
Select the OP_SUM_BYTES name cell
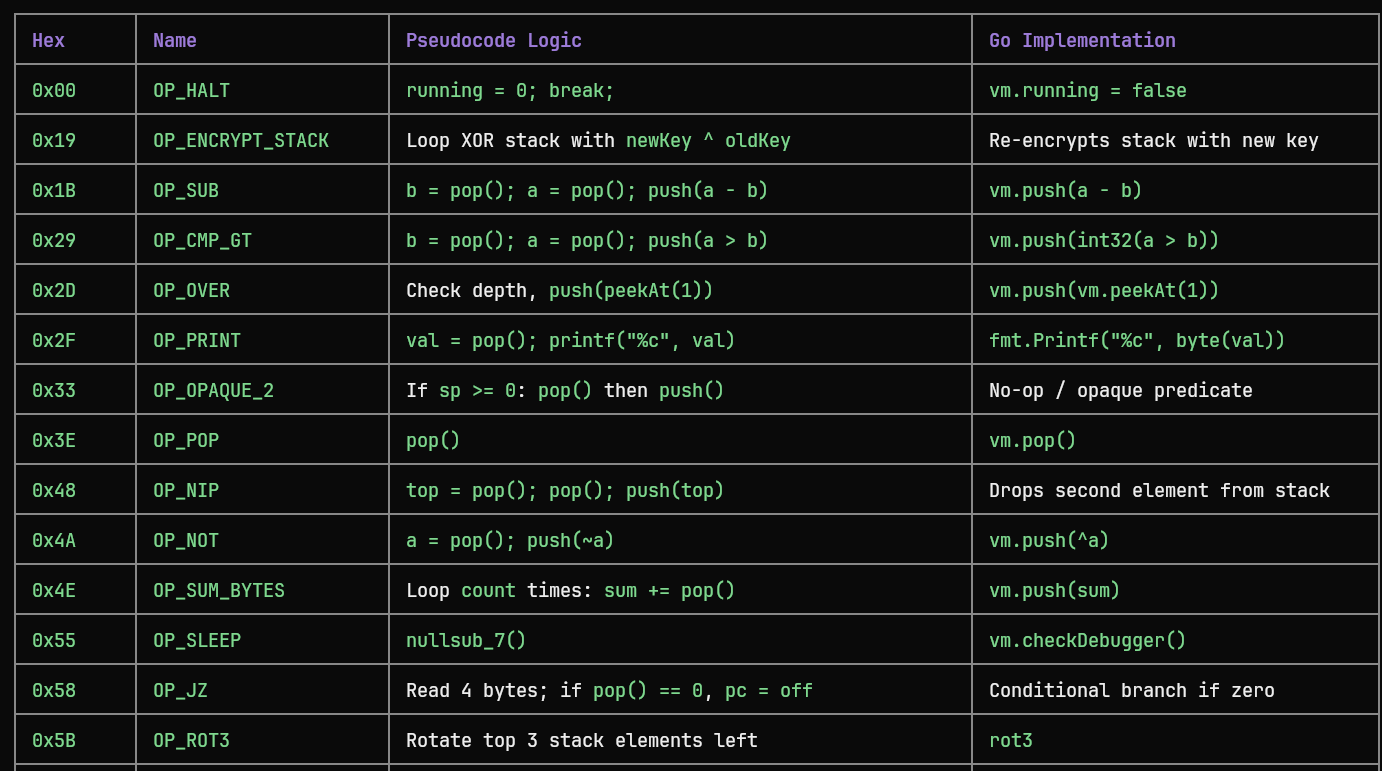pos(263,590)
